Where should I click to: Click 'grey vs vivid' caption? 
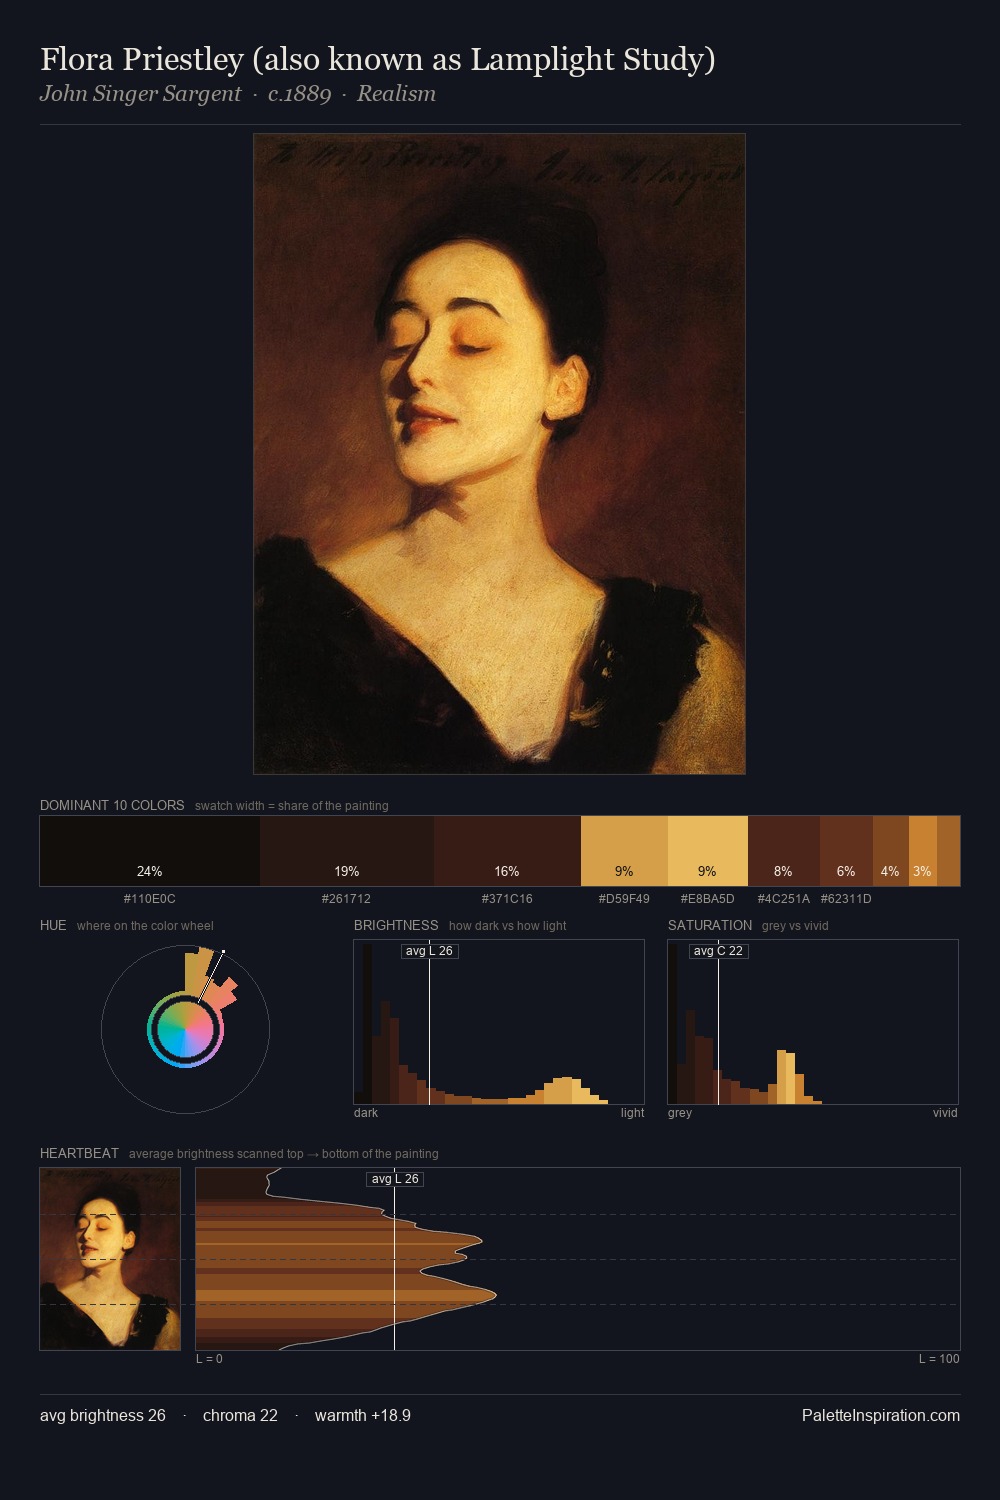[795, 926]
